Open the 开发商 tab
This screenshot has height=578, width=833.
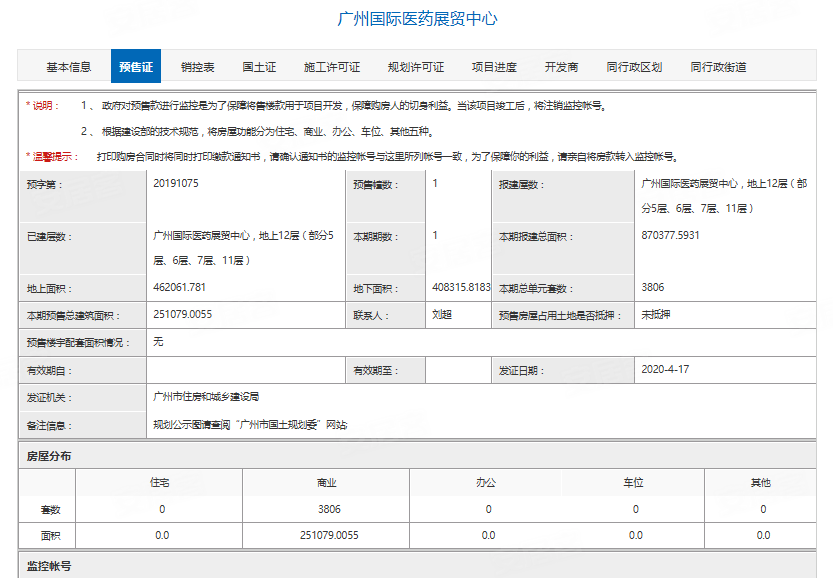pos(561,67)
